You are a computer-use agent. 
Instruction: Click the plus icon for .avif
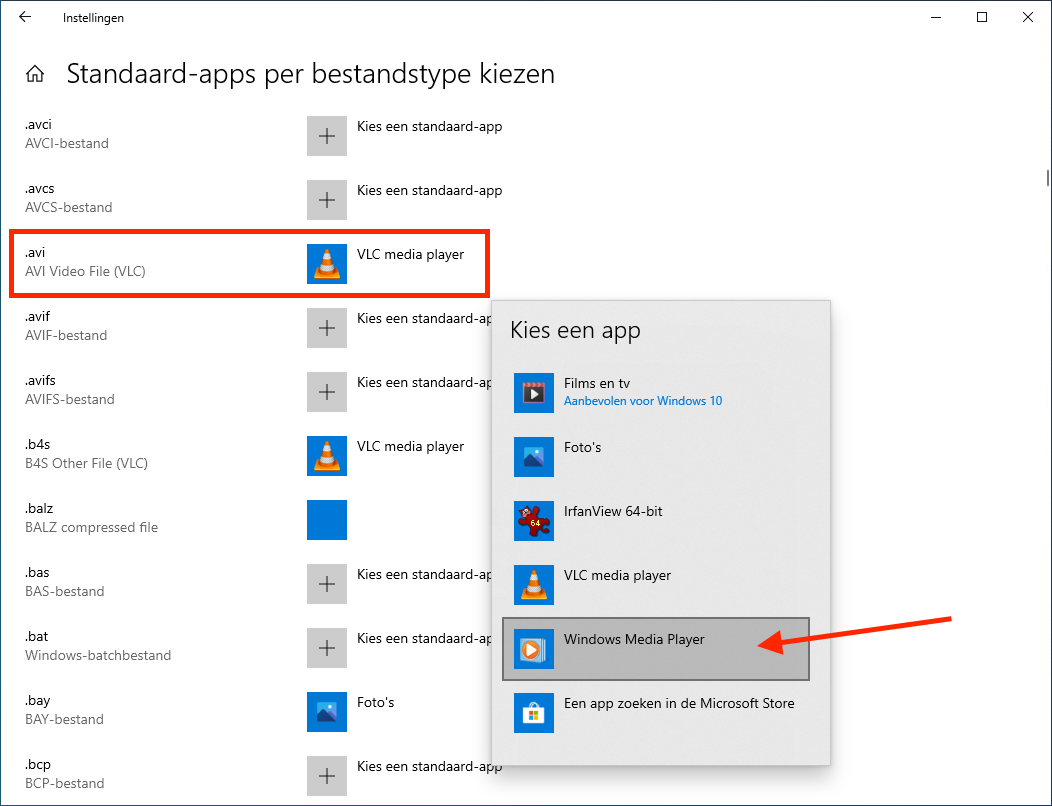tap(326, 328)
